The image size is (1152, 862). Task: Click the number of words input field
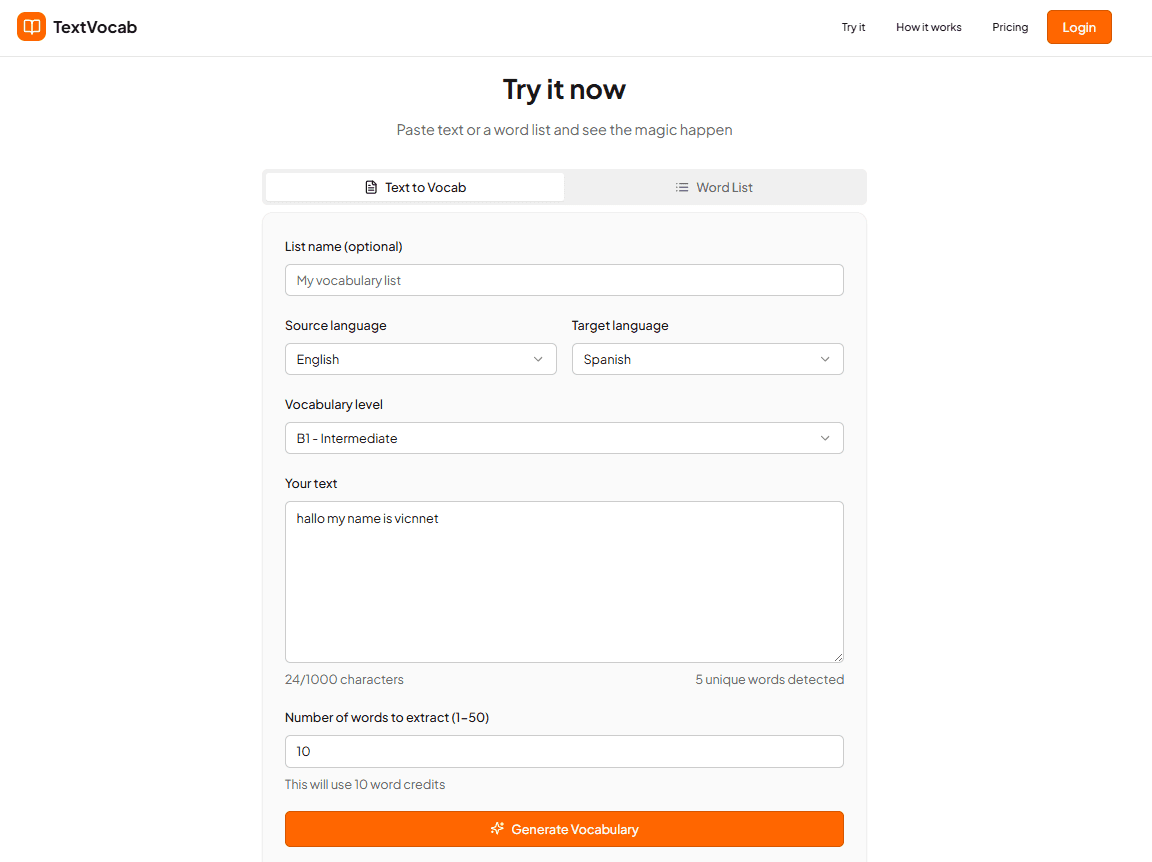coord(564,751)
